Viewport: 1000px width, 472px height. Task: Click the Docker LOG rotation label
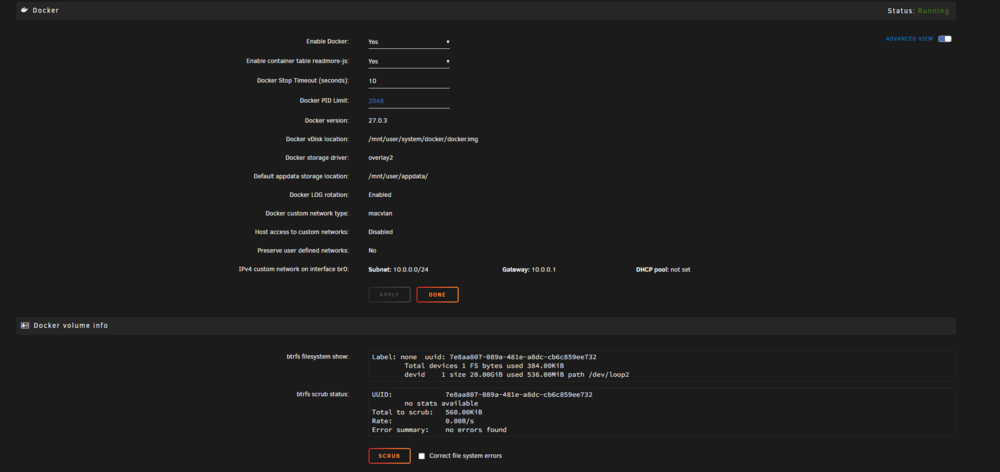(320, 195)
